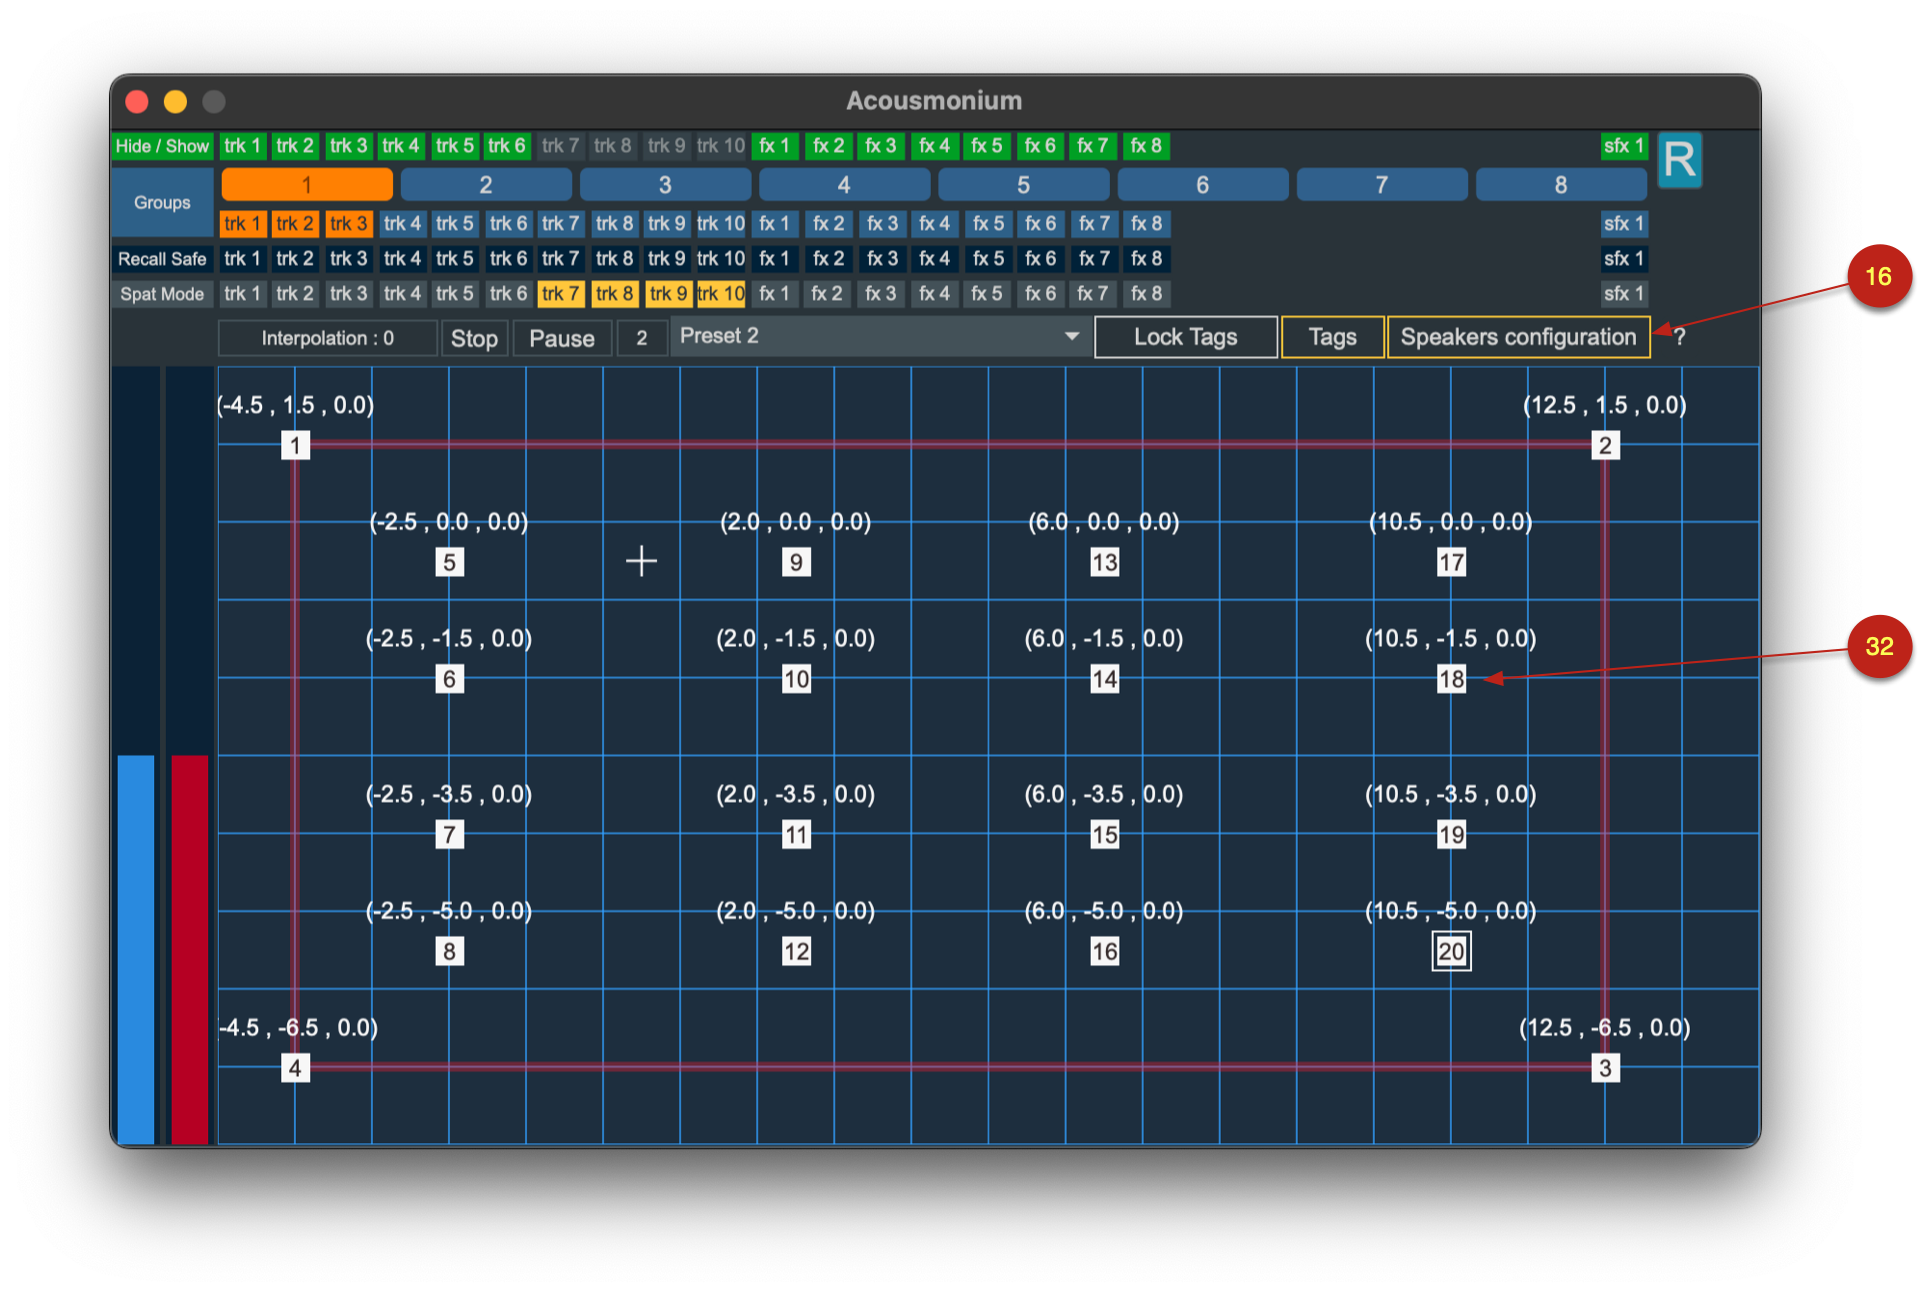
Task: Select speaker marker 11
Action: [x=796, y=834]
